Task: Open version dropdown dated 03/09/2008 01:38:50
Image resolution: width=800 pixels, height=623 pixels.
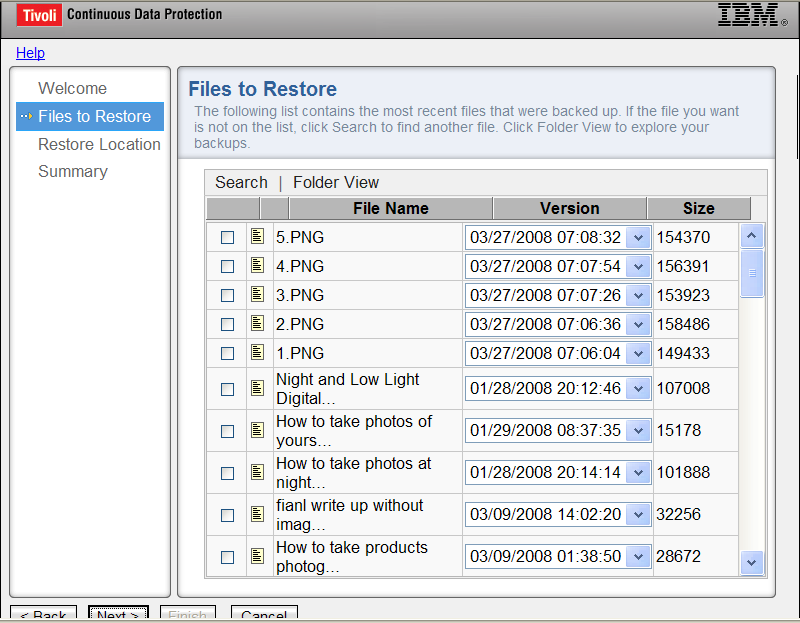Action: tap(638, 556)
